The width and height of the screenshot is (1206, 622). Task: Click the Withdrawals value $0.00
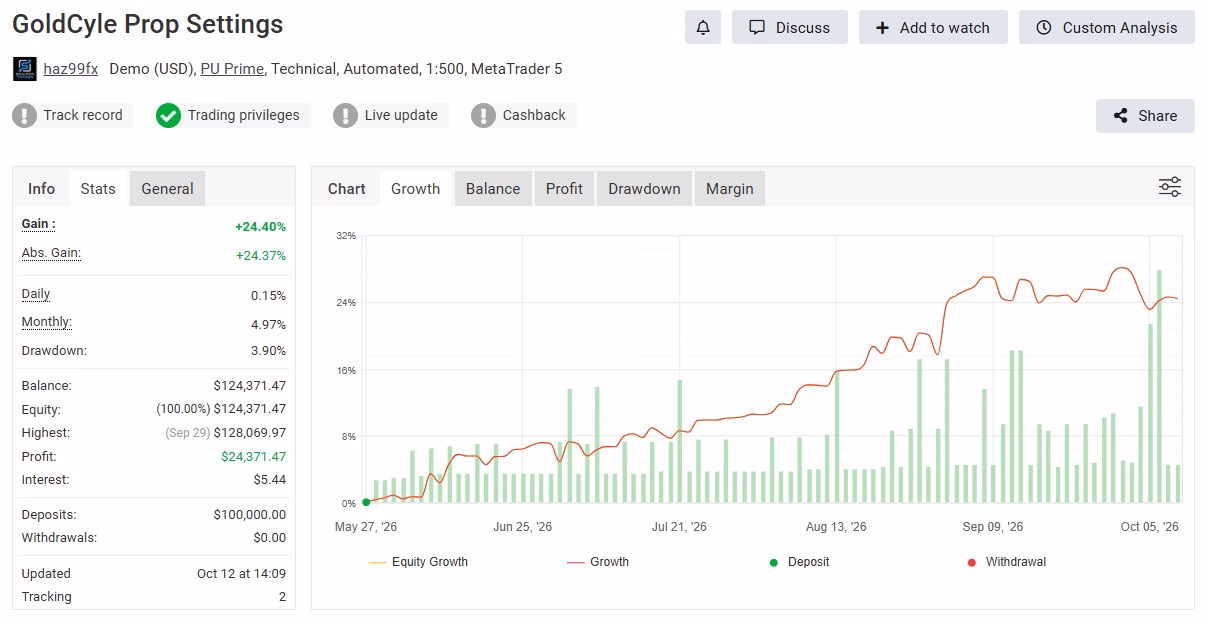tap(270, 538)
